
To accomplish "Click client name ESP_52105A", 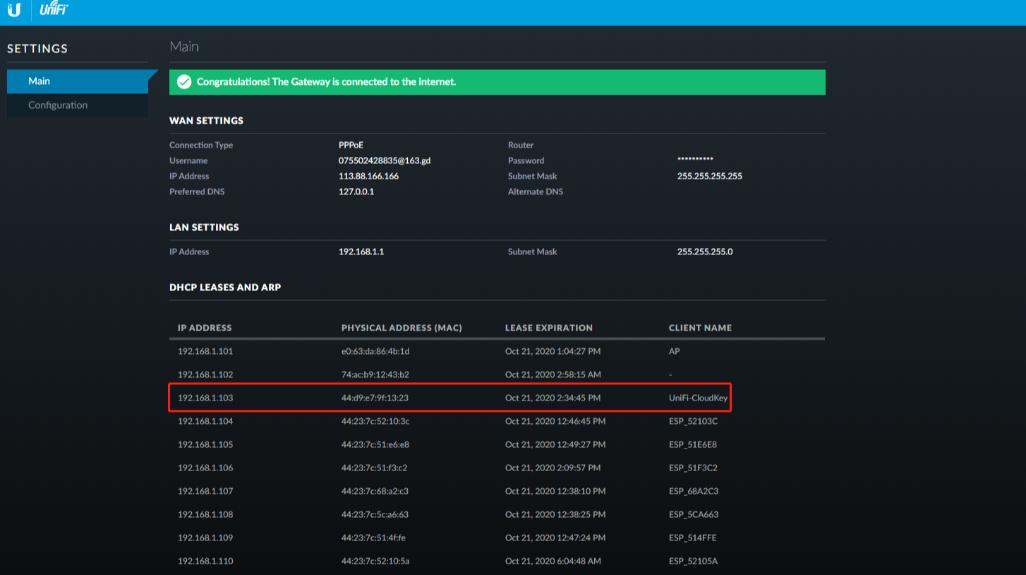I will click(693, 561).
